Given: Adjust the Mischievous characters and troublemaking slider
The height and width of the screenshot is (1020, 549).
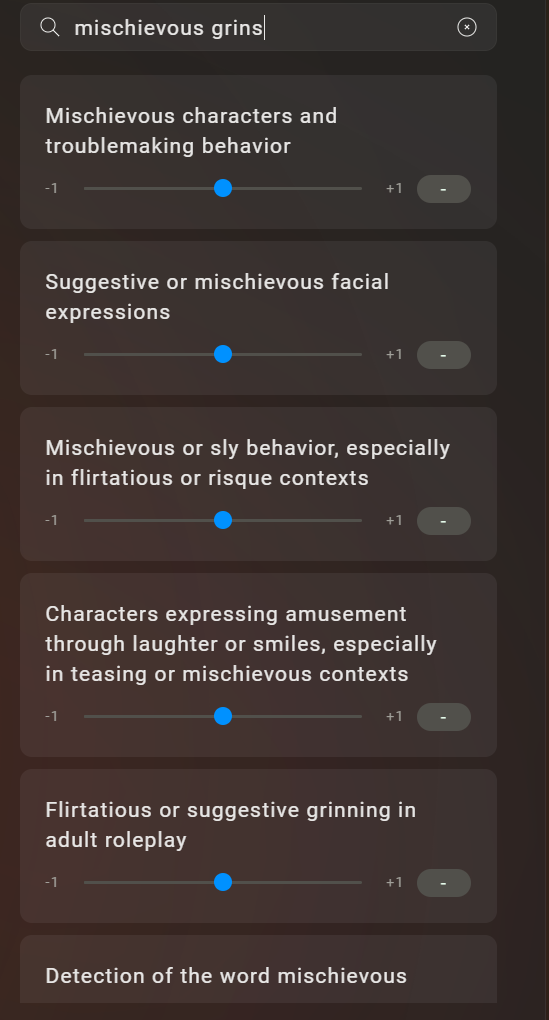Looking at the screenshot, I should point(223,189).
